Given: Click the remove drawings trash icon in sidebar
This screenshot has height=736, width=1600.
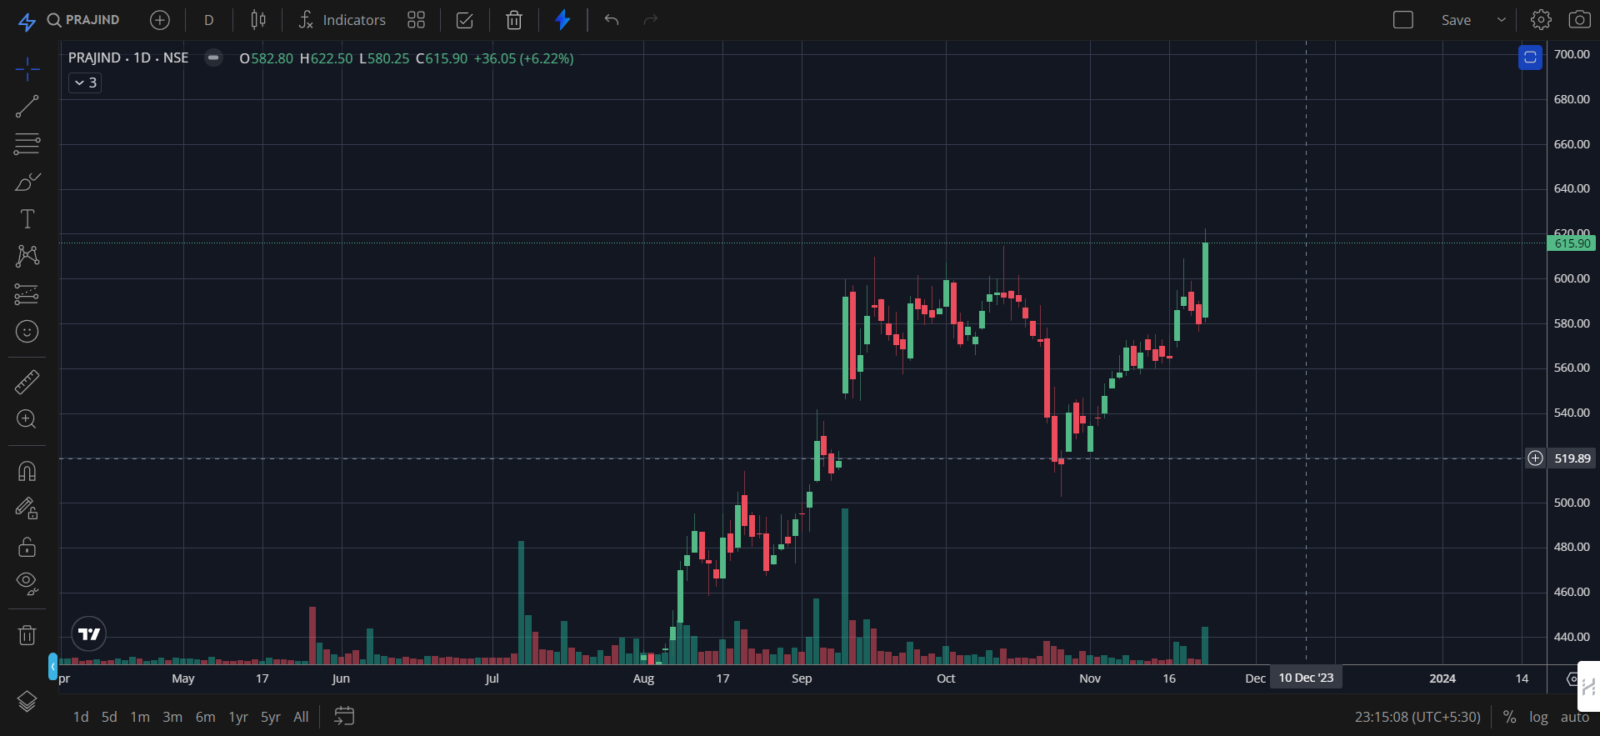Looking at the screenshot, I should click(x=27, y=635).
